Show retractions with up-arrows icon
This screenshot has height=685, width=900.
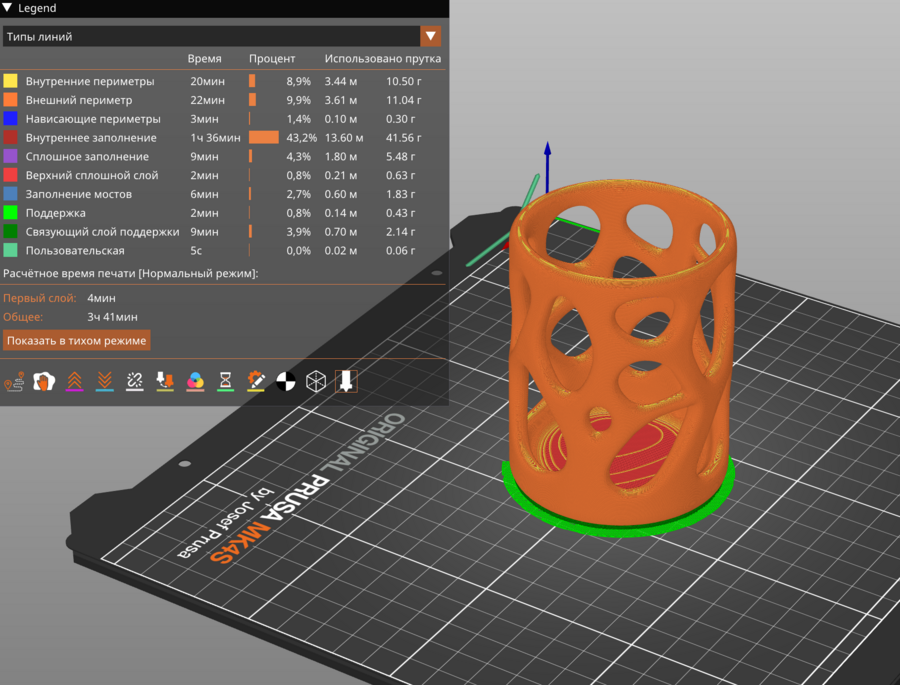[x=74, y=381]
